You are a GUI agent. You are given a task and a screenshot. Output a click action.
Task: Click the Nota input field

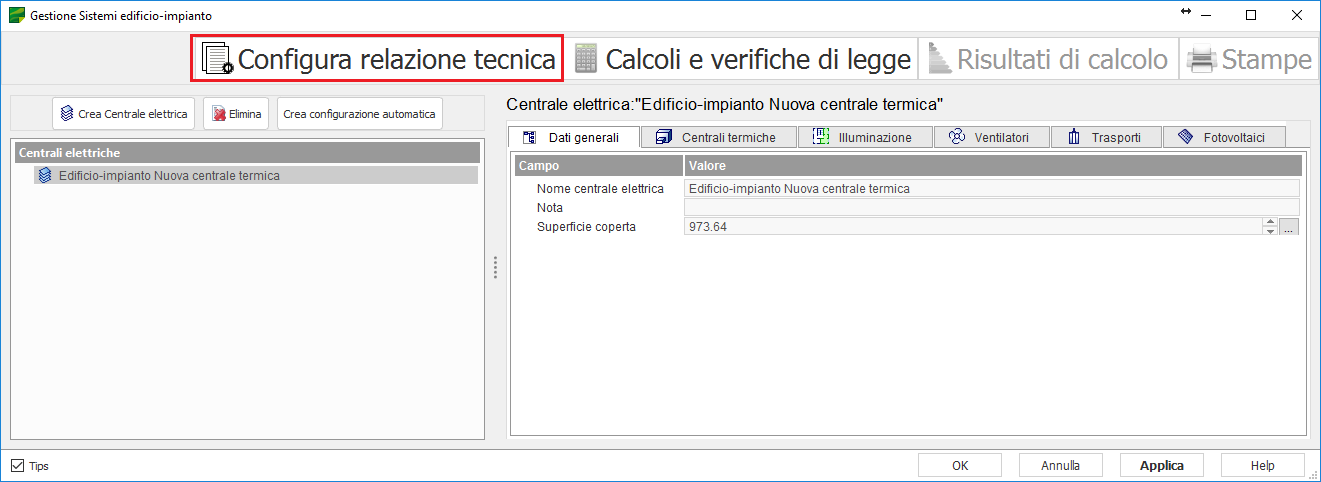click(990, 207)
